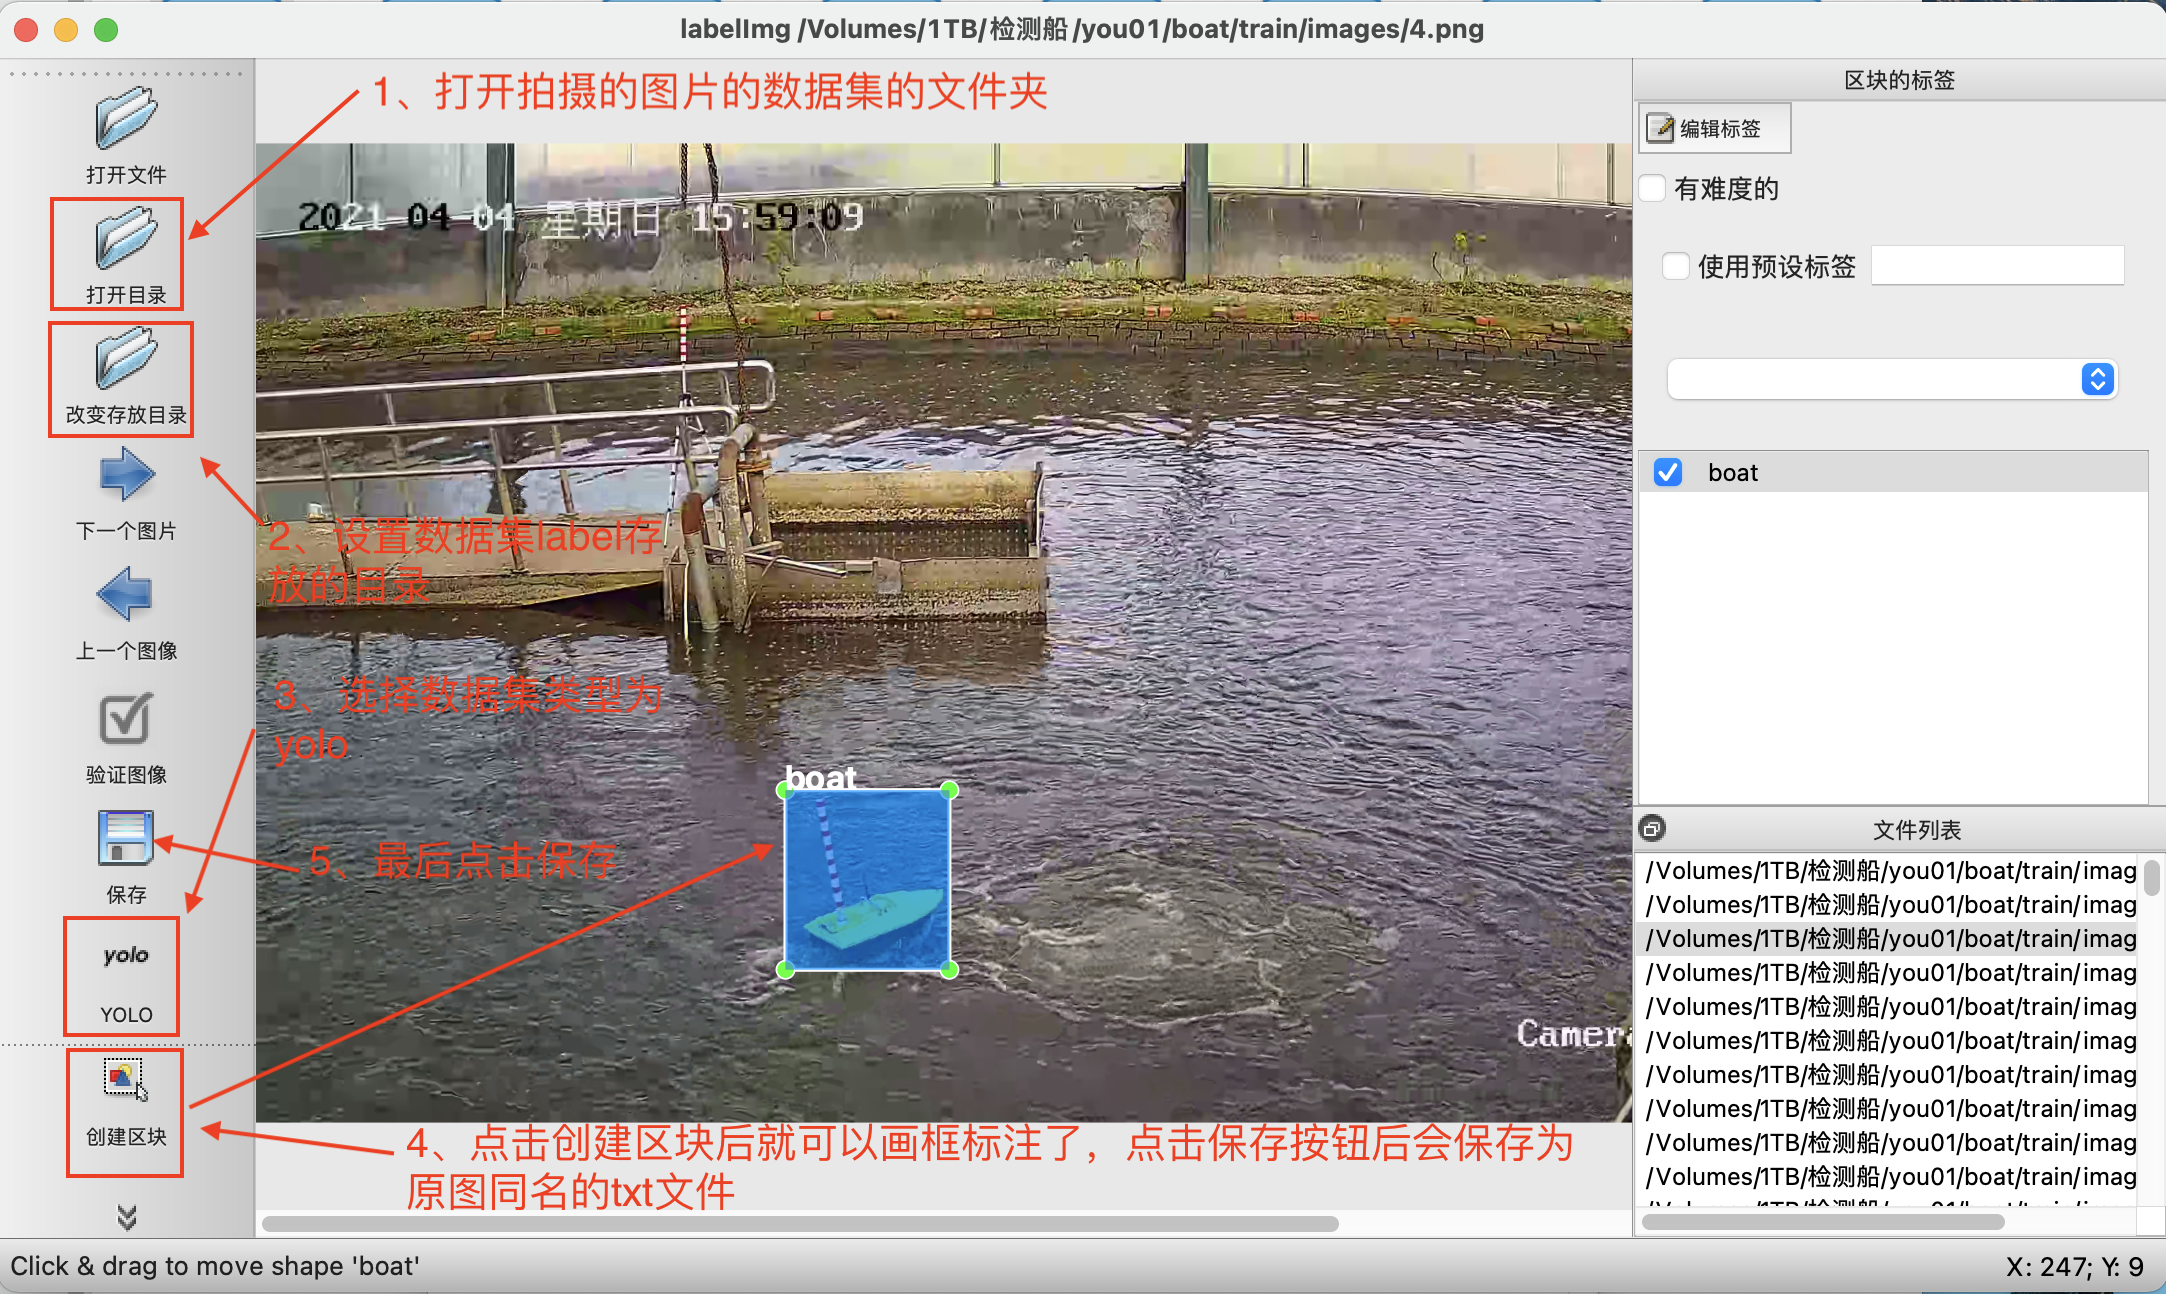
Task: Switch annotation format via YOLO button
Action: pyautogui.click(x=125, y=957)
